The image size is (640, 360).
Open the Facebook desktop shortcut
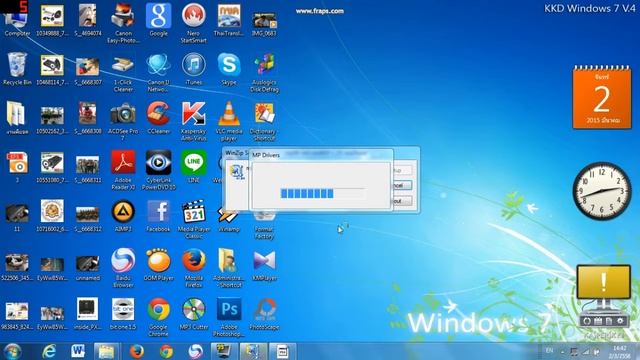[x=158, y=216]
